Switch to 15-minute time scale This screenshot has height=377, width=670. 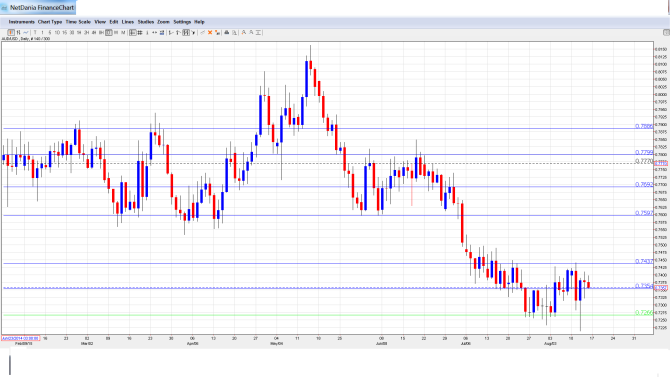tap(65, 32)
